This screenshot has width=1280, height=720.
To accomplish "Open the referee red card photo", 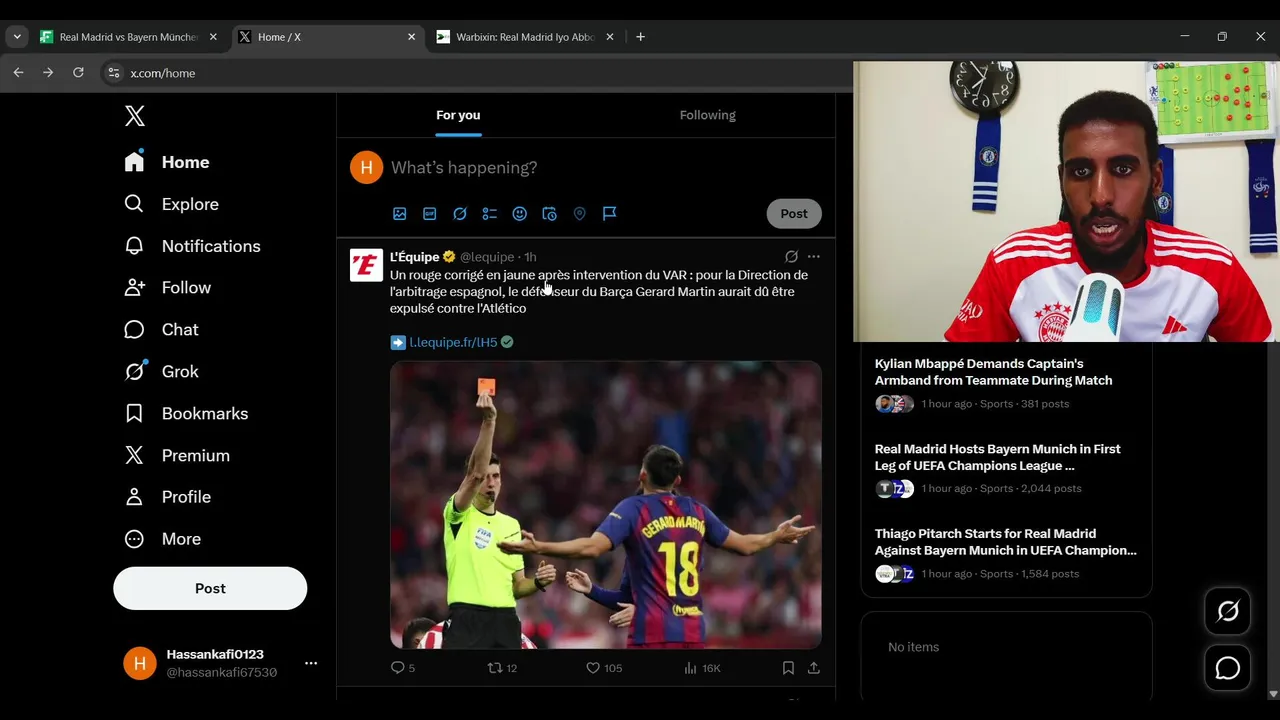I will point(606,505).
